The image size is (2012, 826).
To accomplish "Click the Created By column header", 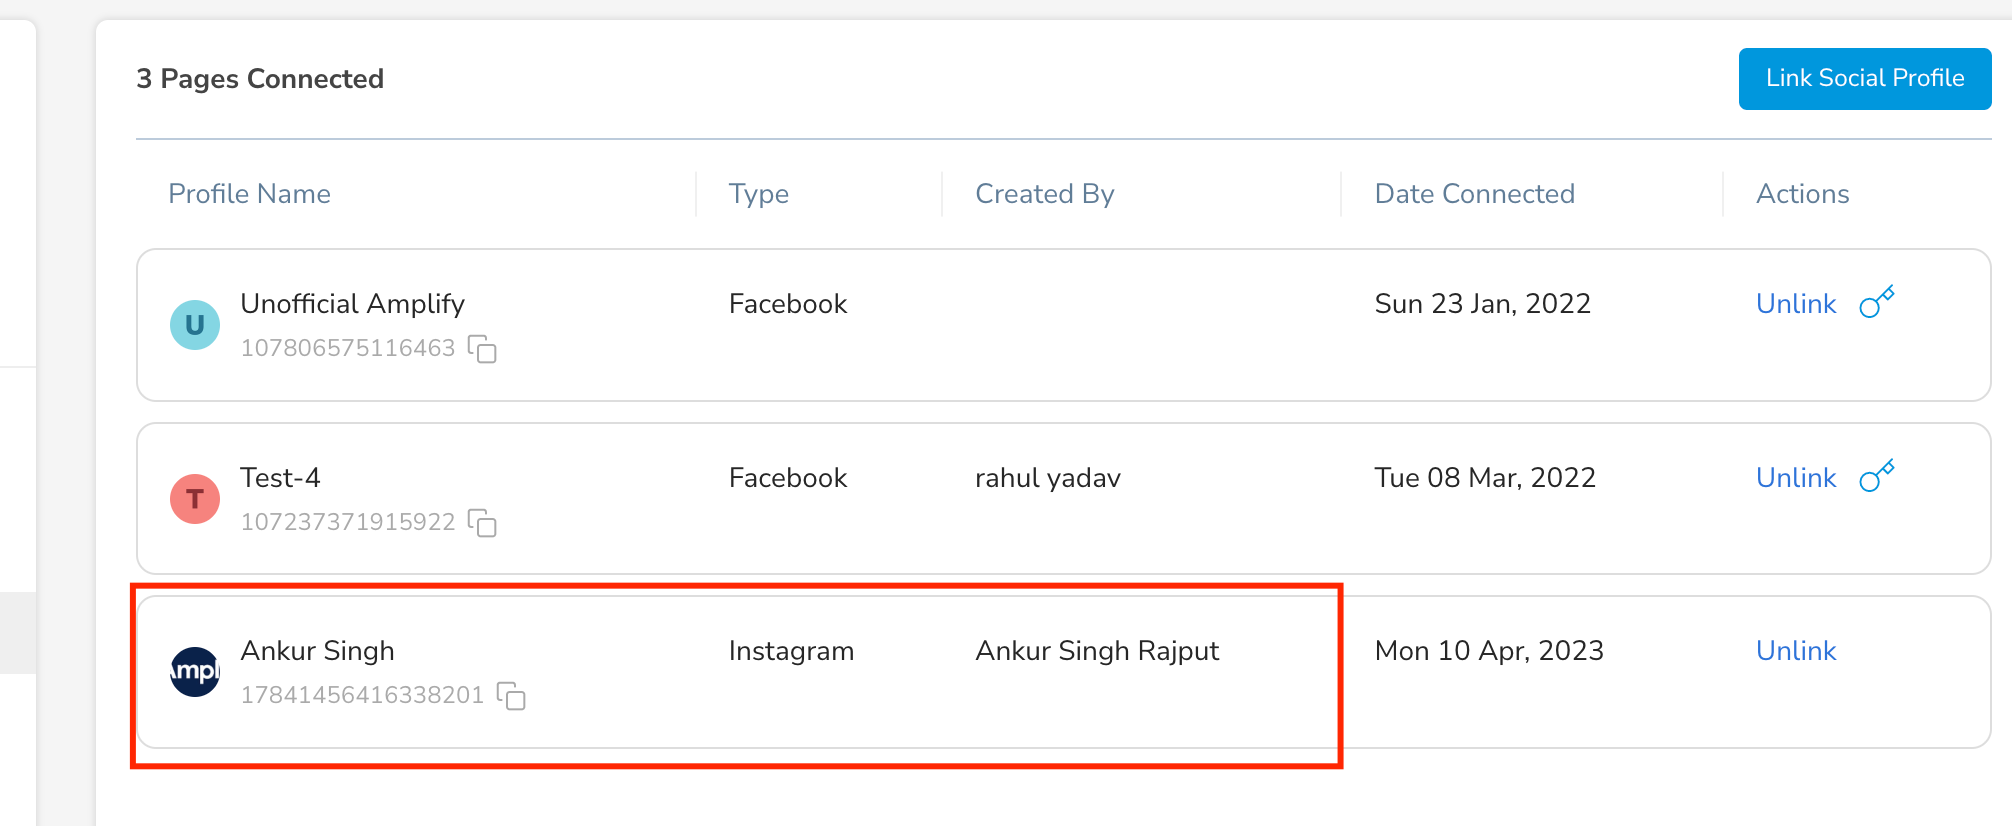I will (x=1045, y=194).
